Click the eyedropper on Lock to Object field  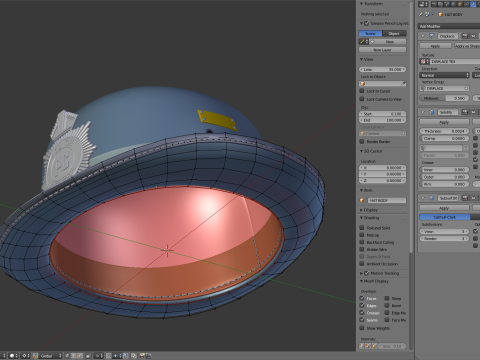point(404,84)
